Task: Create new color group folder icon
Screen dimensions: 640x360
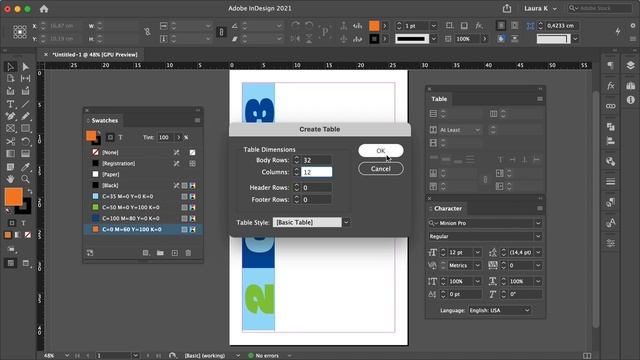Action: click(x=160, y=253)
